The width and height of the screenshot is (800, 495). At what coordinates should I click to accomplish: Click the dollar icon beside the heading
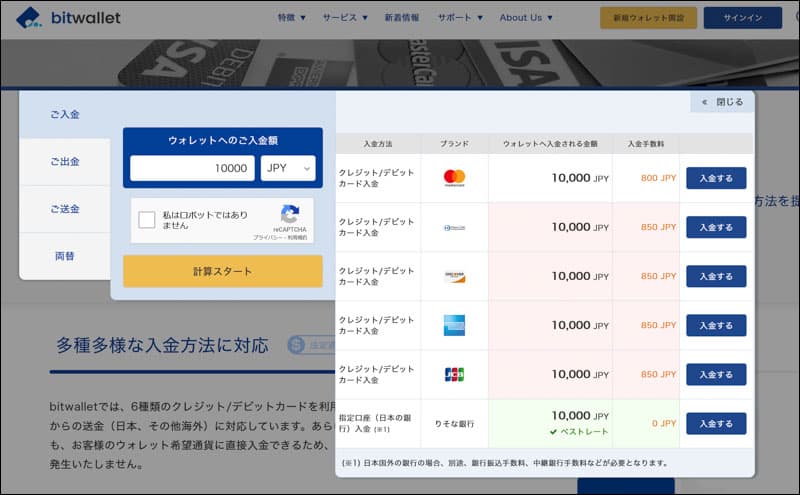[x=296, y=346]
